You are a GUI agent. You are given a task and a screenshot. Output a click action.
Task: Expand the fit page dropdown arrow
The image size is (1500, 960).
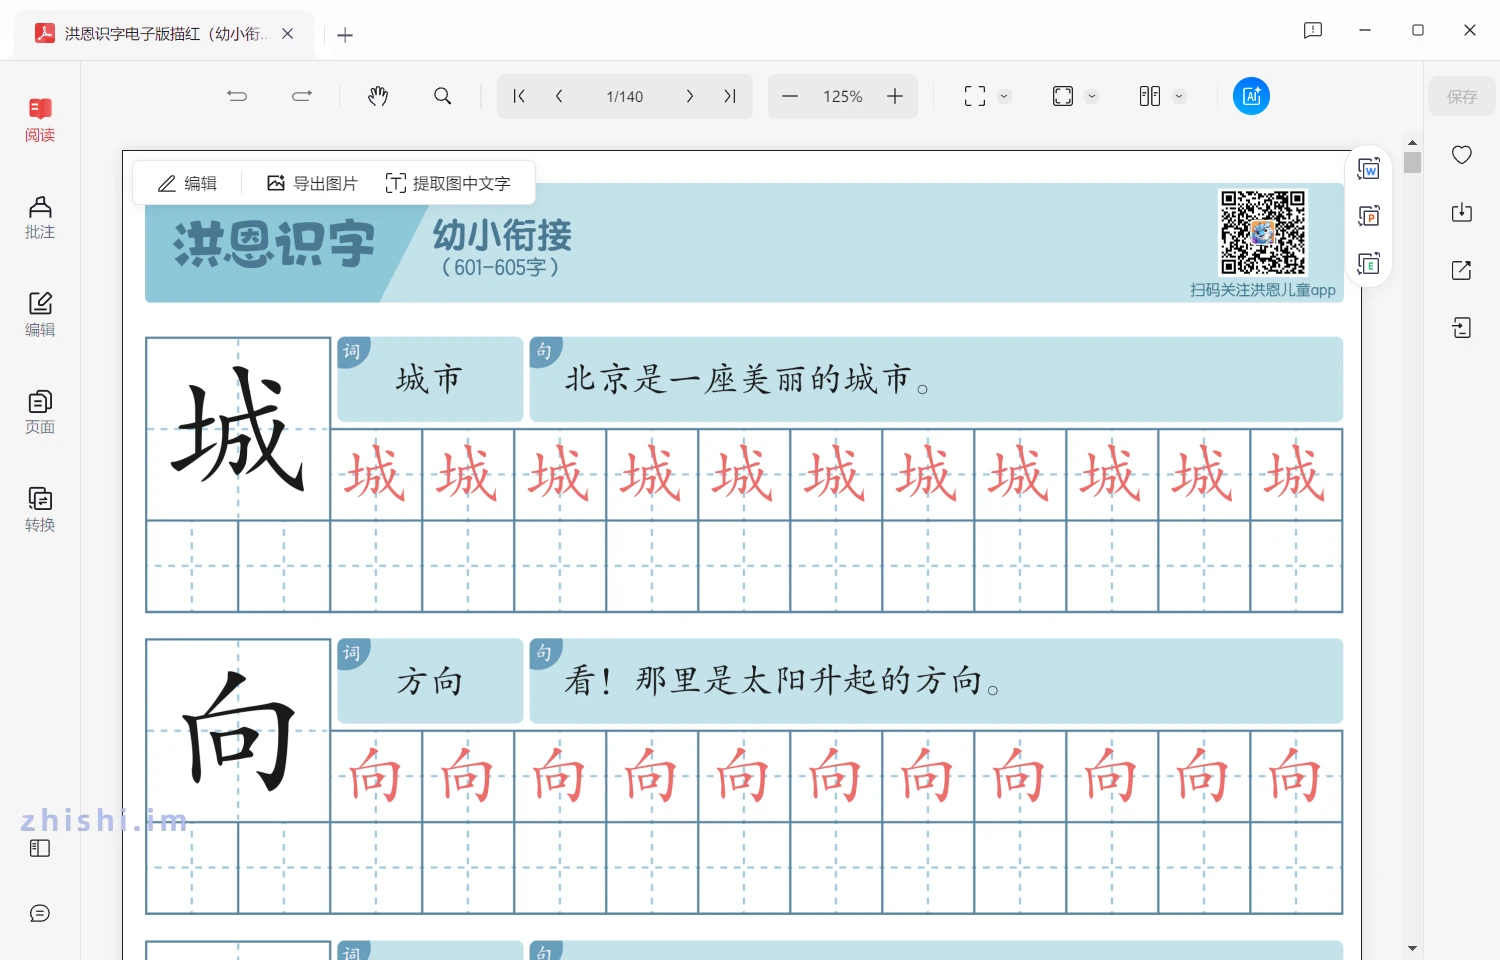(x=1091, y=97)
